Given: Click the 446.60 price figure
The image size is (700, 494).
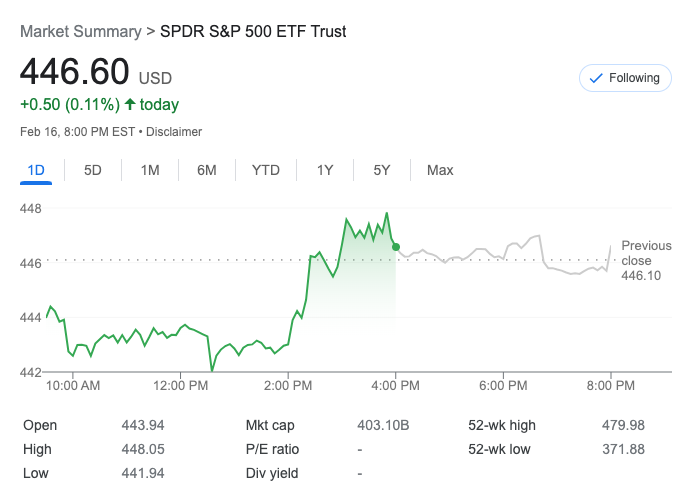Looking at the screenshot, I should (75, 72).
